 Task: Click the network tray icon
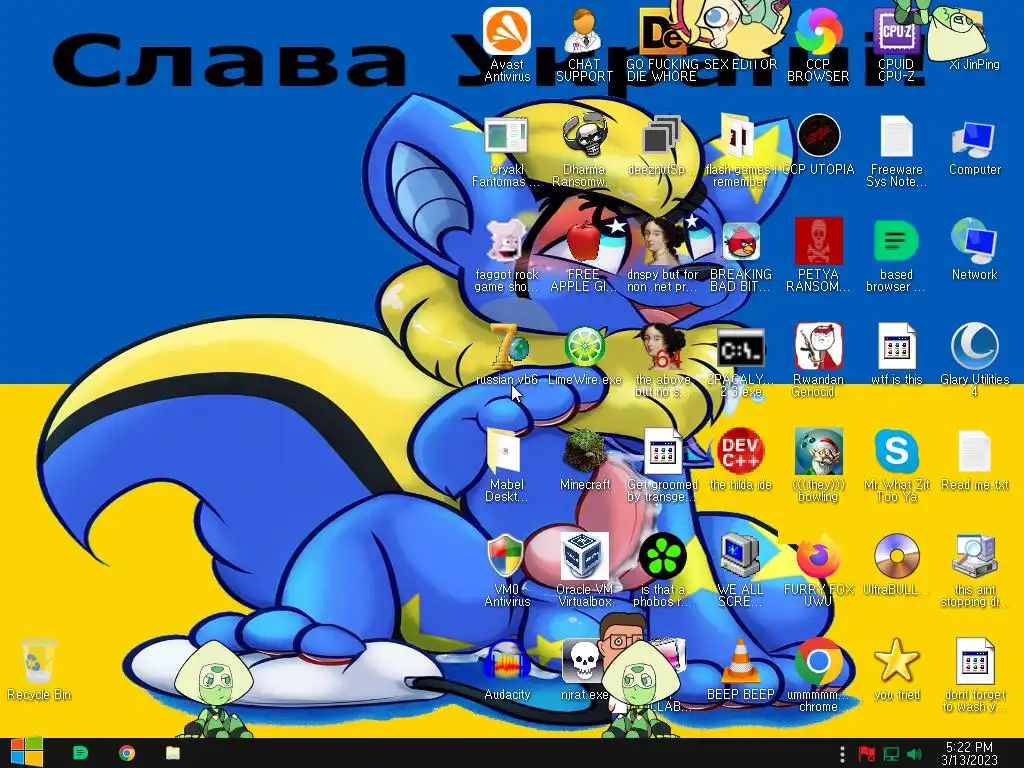click(x=891, y=754)
